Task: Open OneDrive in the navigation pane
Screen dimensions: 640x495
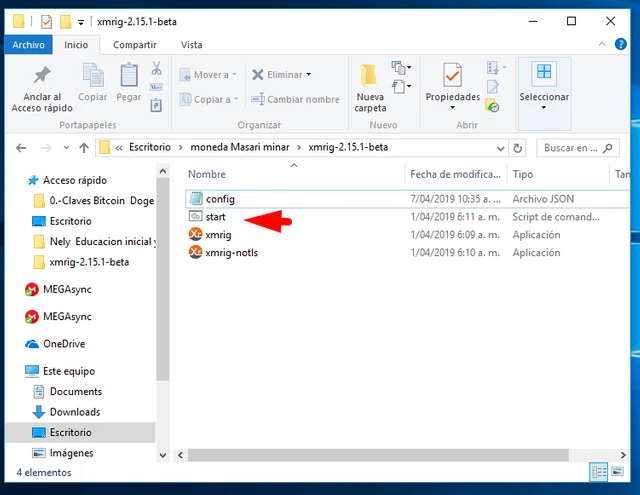Action: [x=55, y=344]
